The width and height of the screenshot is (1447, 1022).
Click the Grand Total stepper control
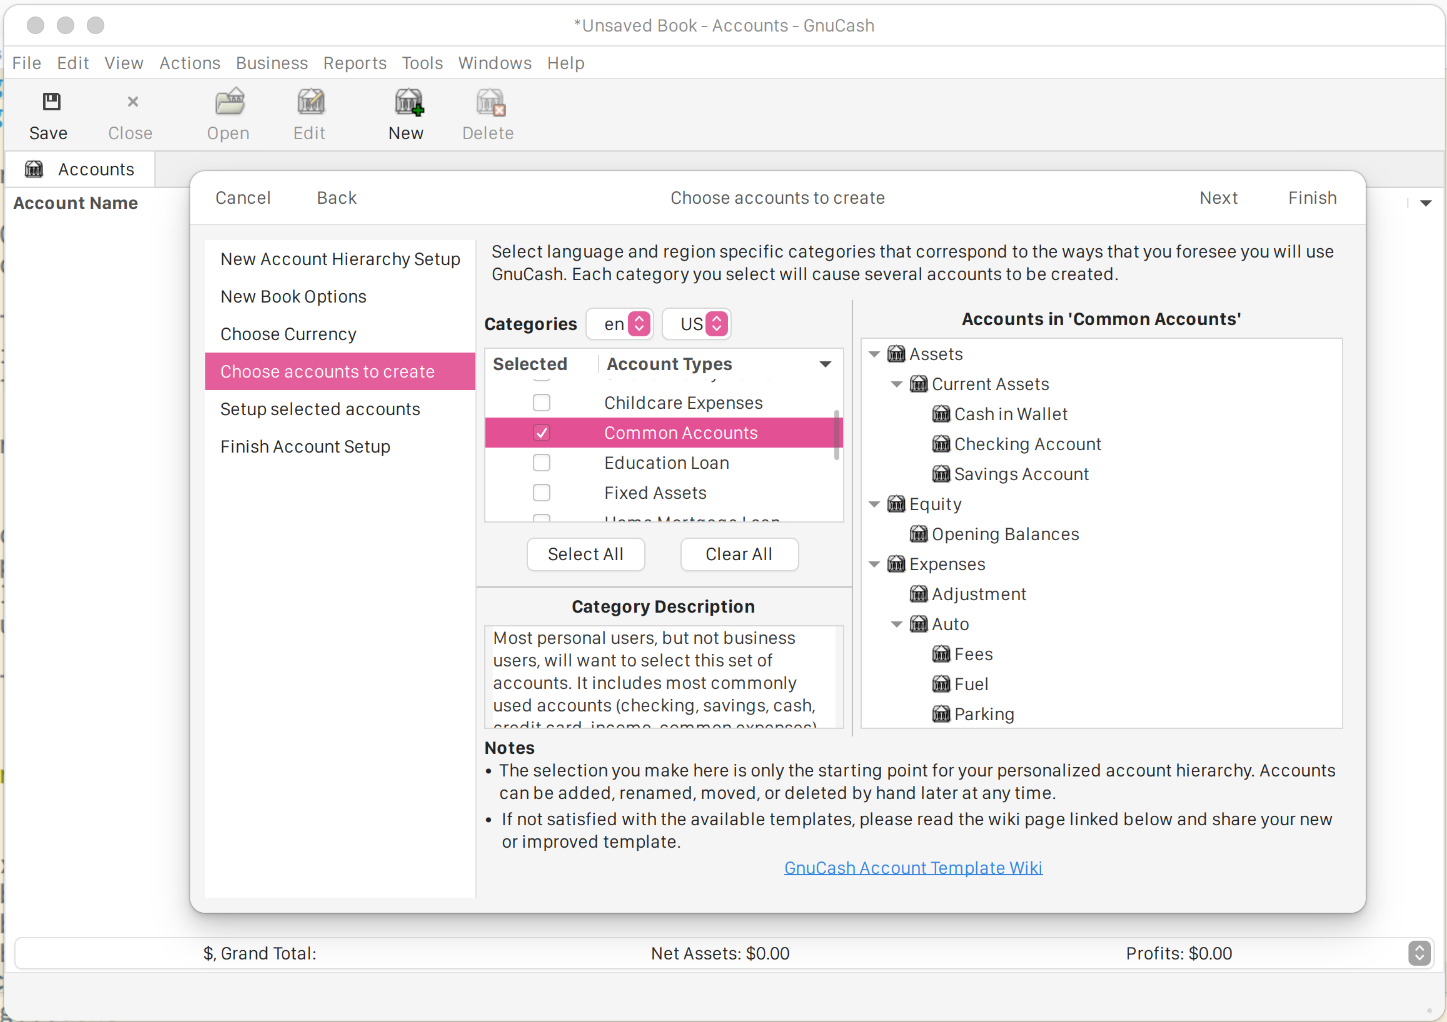1419,953
